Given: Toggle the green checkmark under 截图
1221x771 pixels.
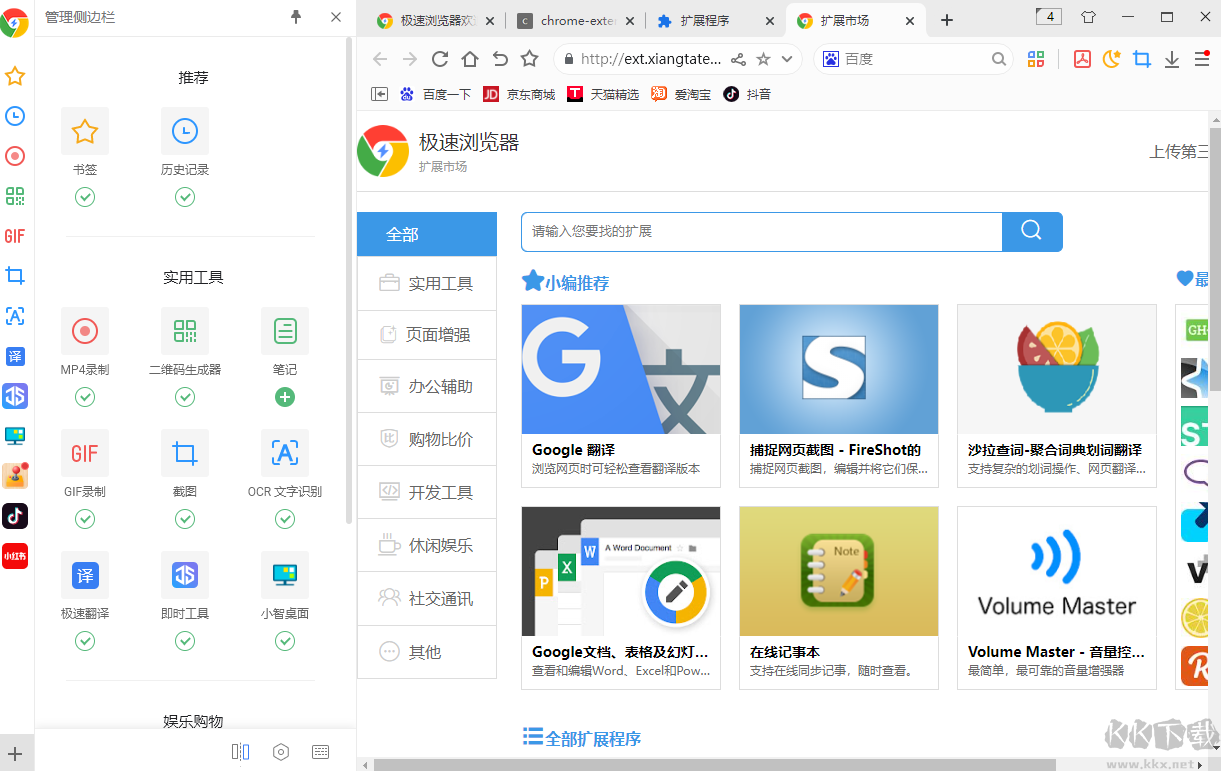Looking at the screenshot, I should point(185,519).
